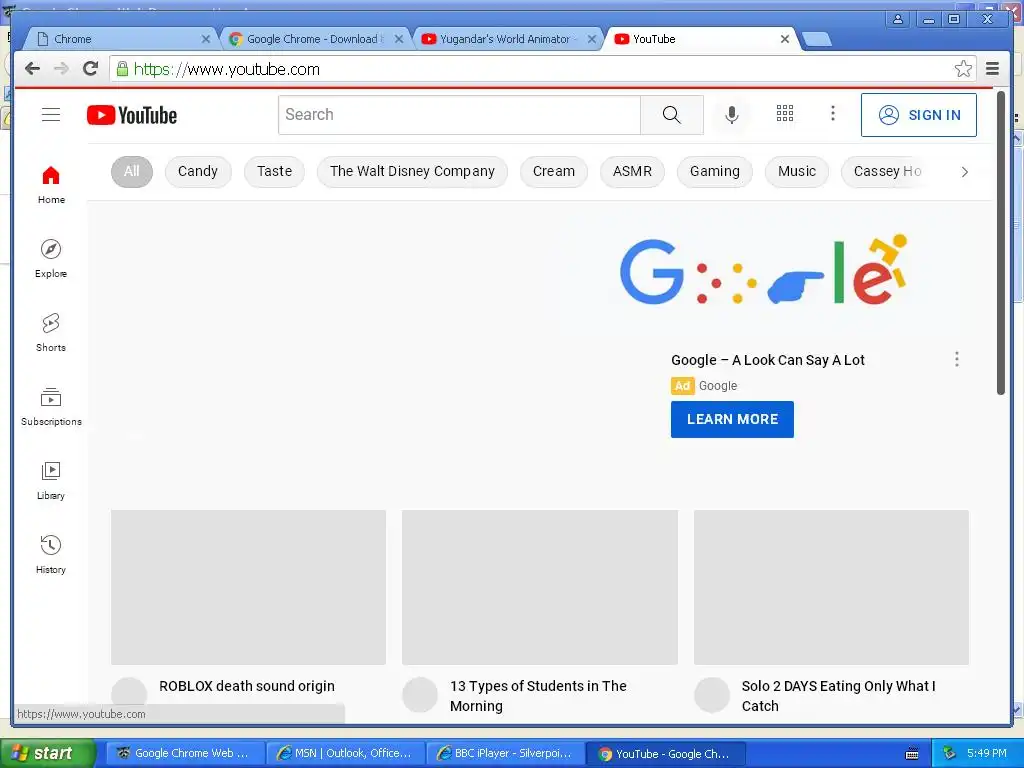Select the Candy filter chip
The image size is (1024, 768).
(x=198, y=172)
